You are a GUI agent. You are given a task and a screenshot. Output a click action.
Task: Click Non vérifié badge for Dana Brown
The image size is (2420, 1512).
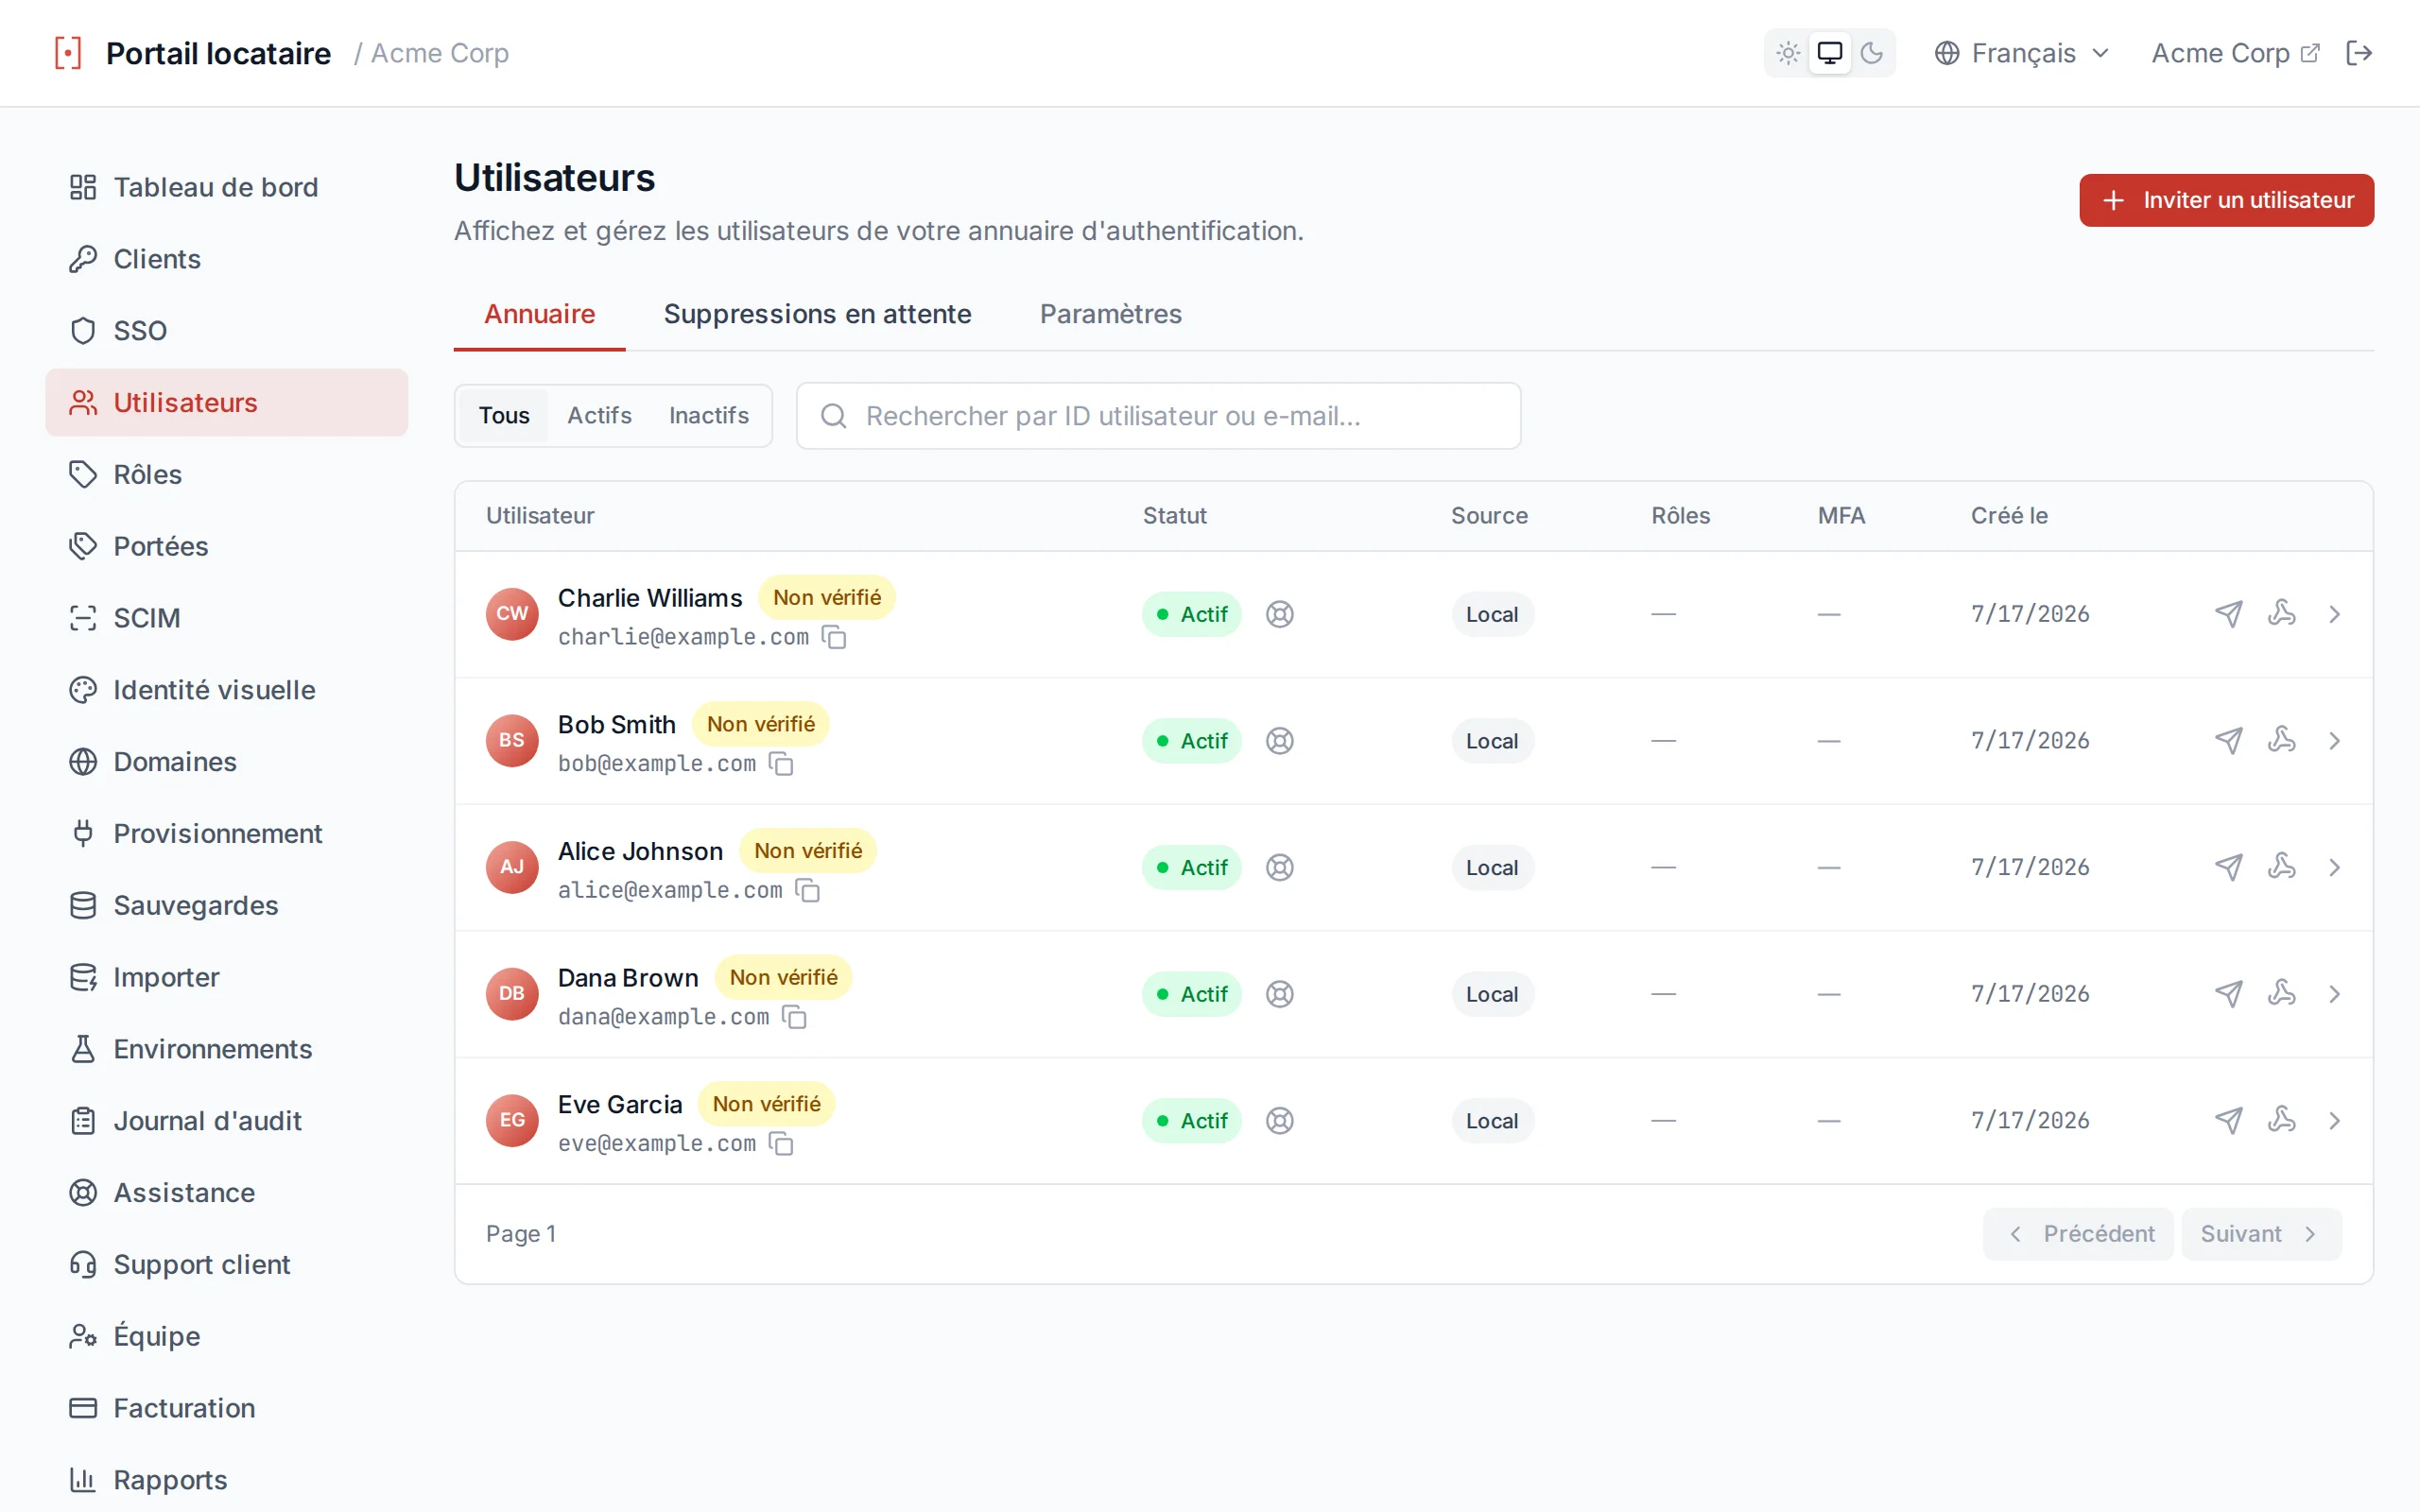(x=783, y=977)
